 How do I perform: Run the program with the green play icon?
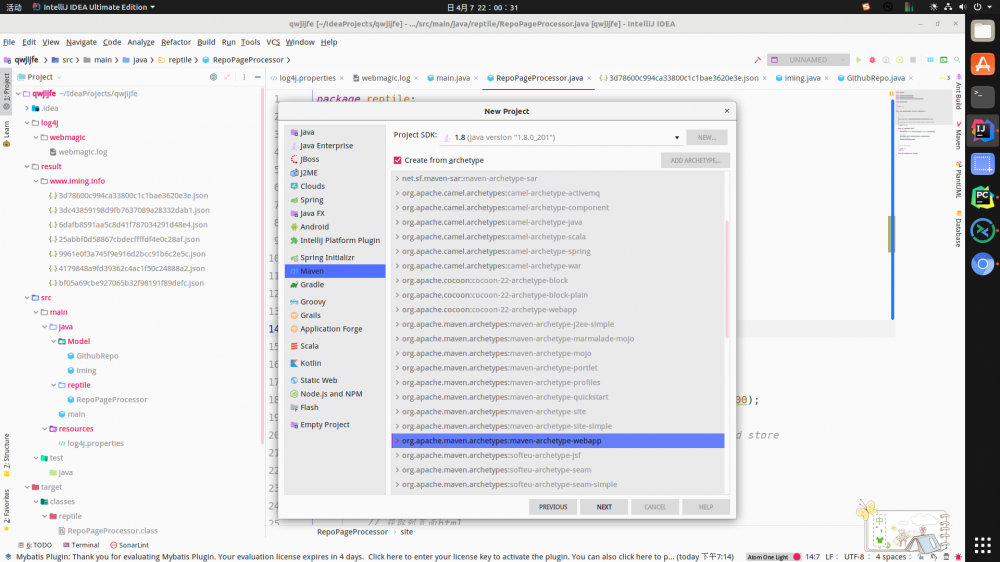point(858,60)
